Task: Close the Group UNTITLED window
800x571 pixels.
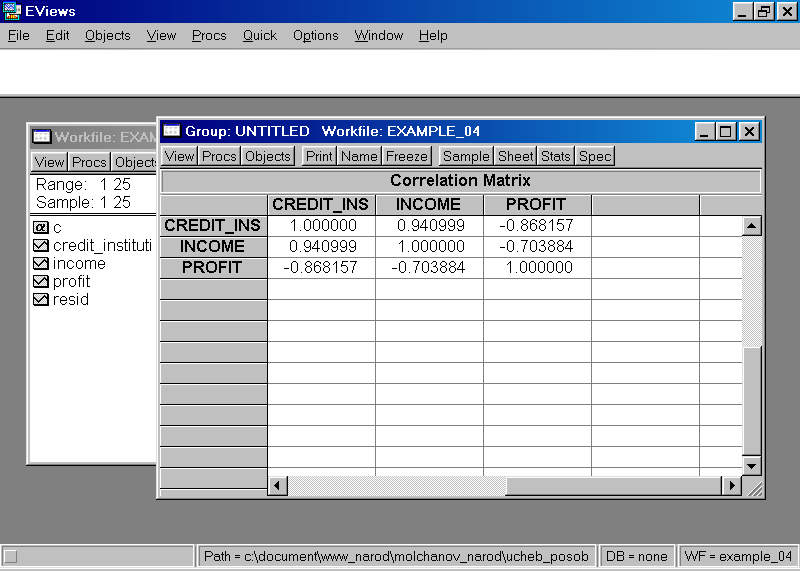Action: pyautogui.click(x=749, y=132)
